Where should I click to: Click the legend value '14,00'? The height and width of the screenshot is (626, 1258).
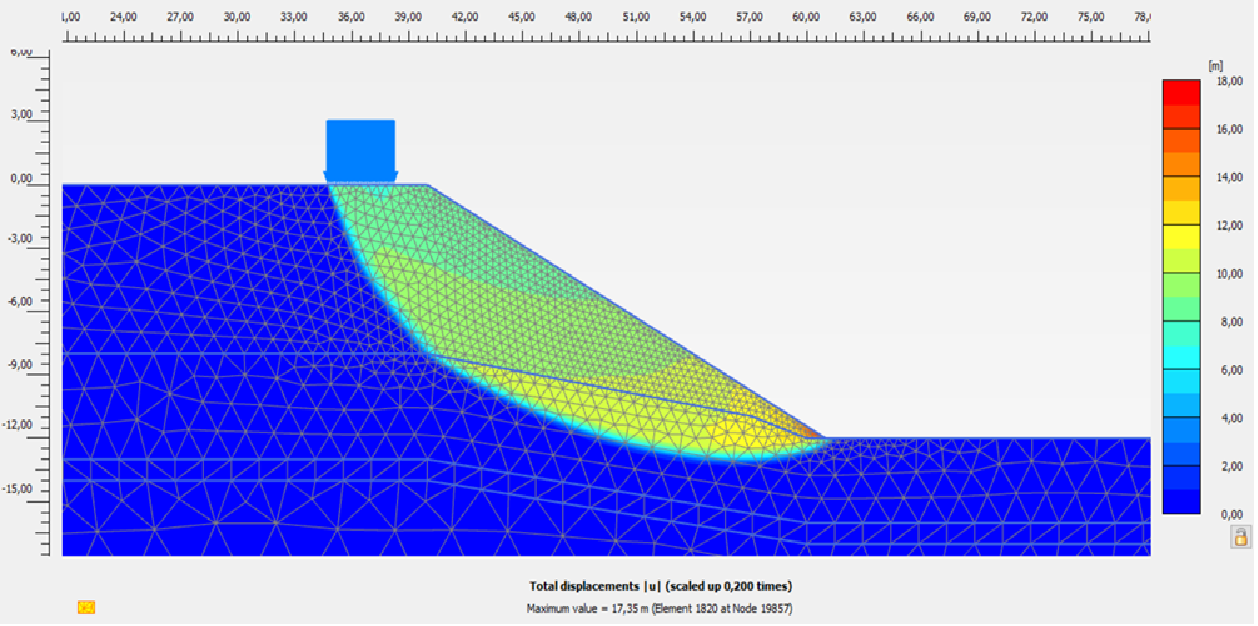pos(1229,178)
